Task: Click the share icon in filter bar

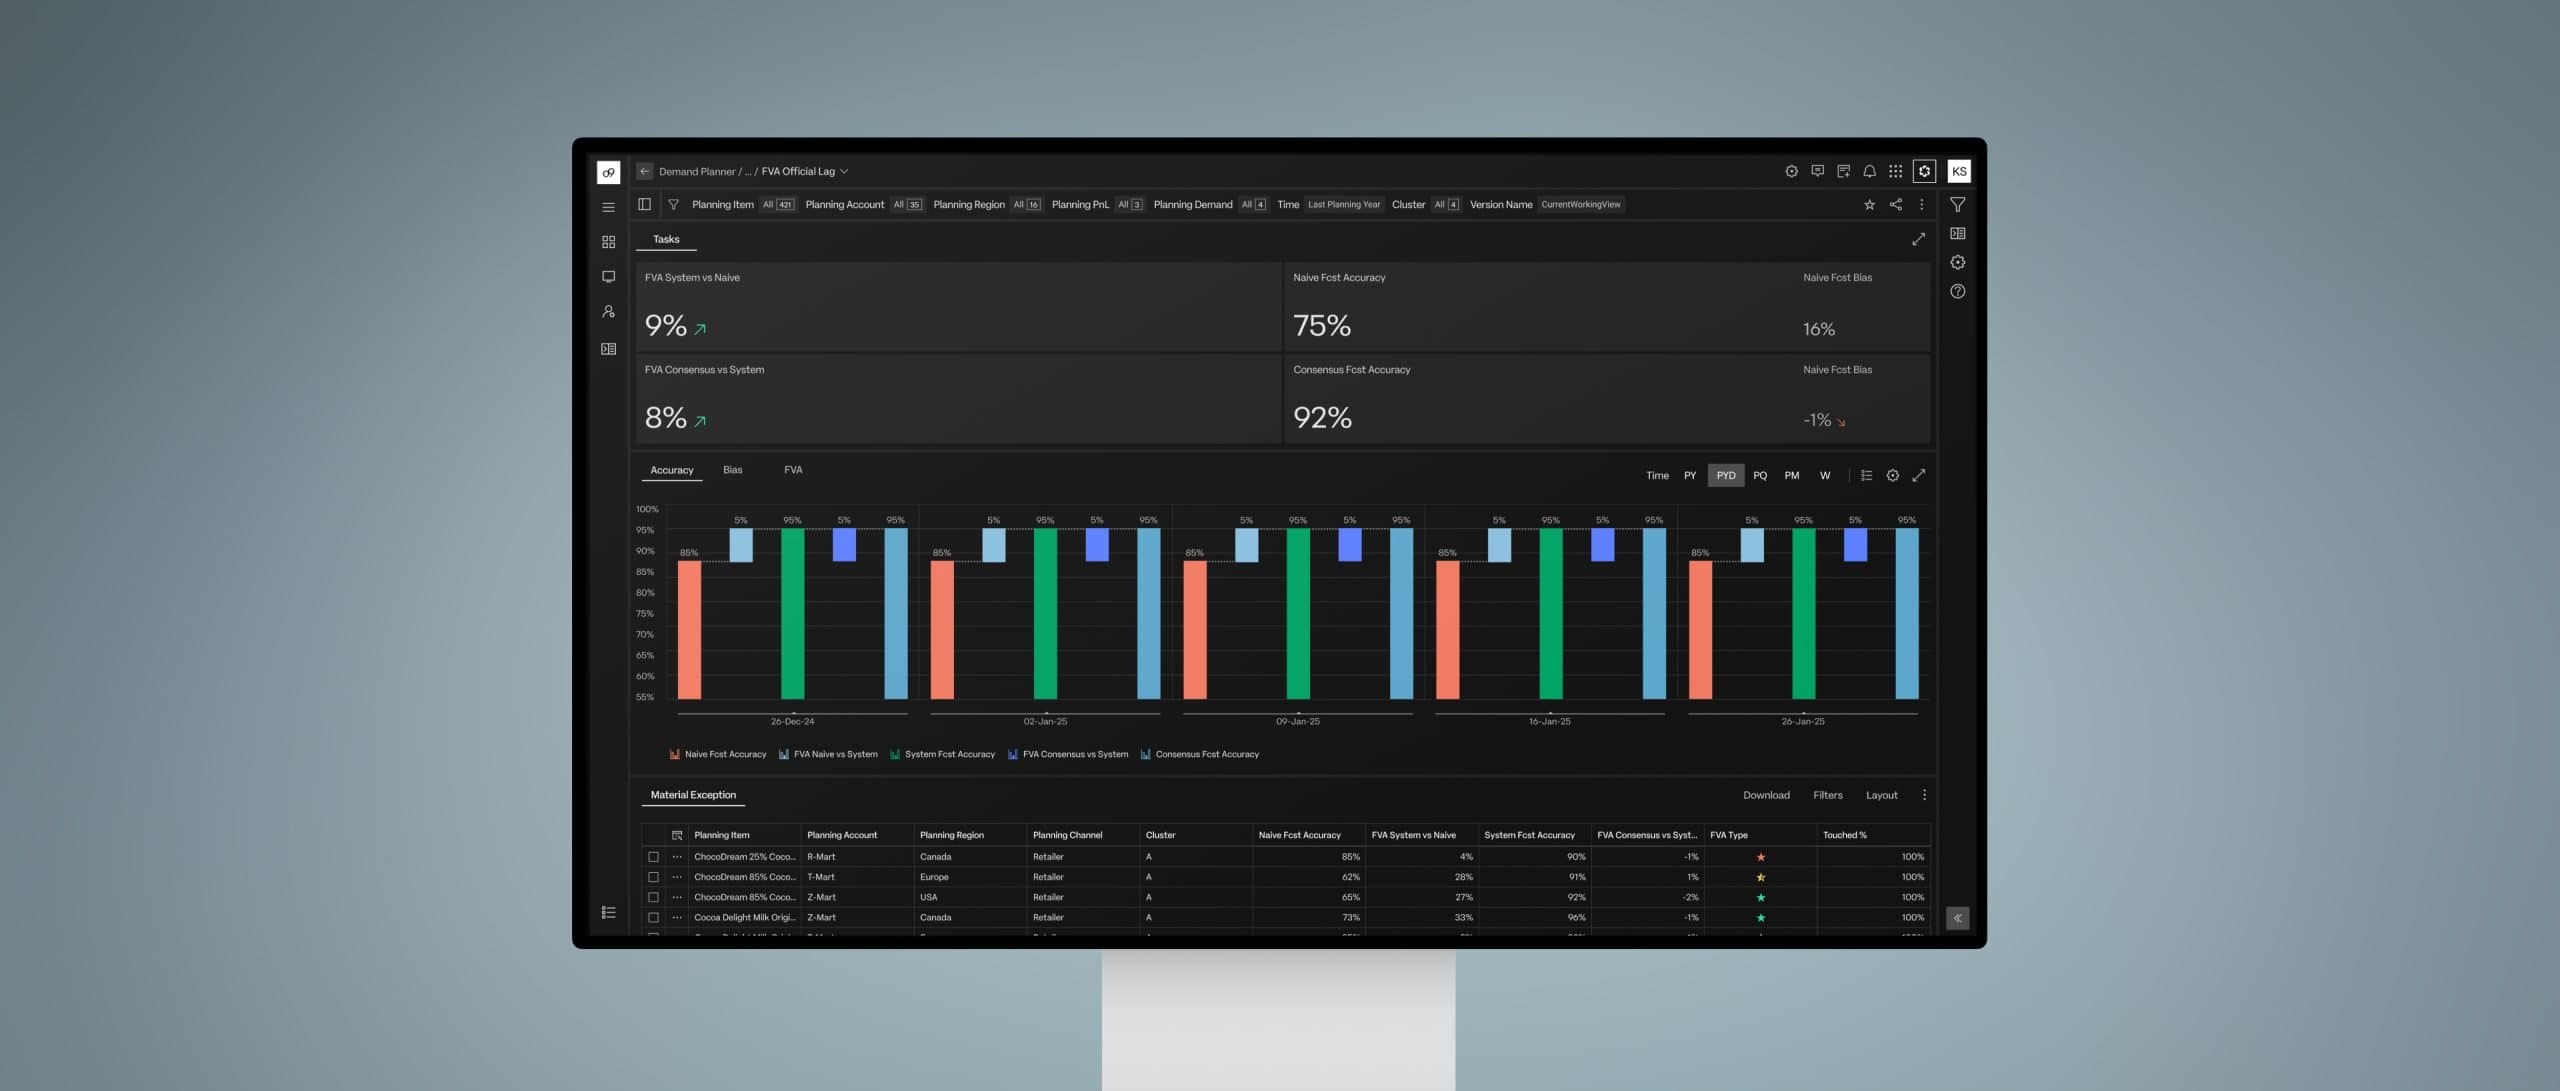Action: (x=1895, y=204)
